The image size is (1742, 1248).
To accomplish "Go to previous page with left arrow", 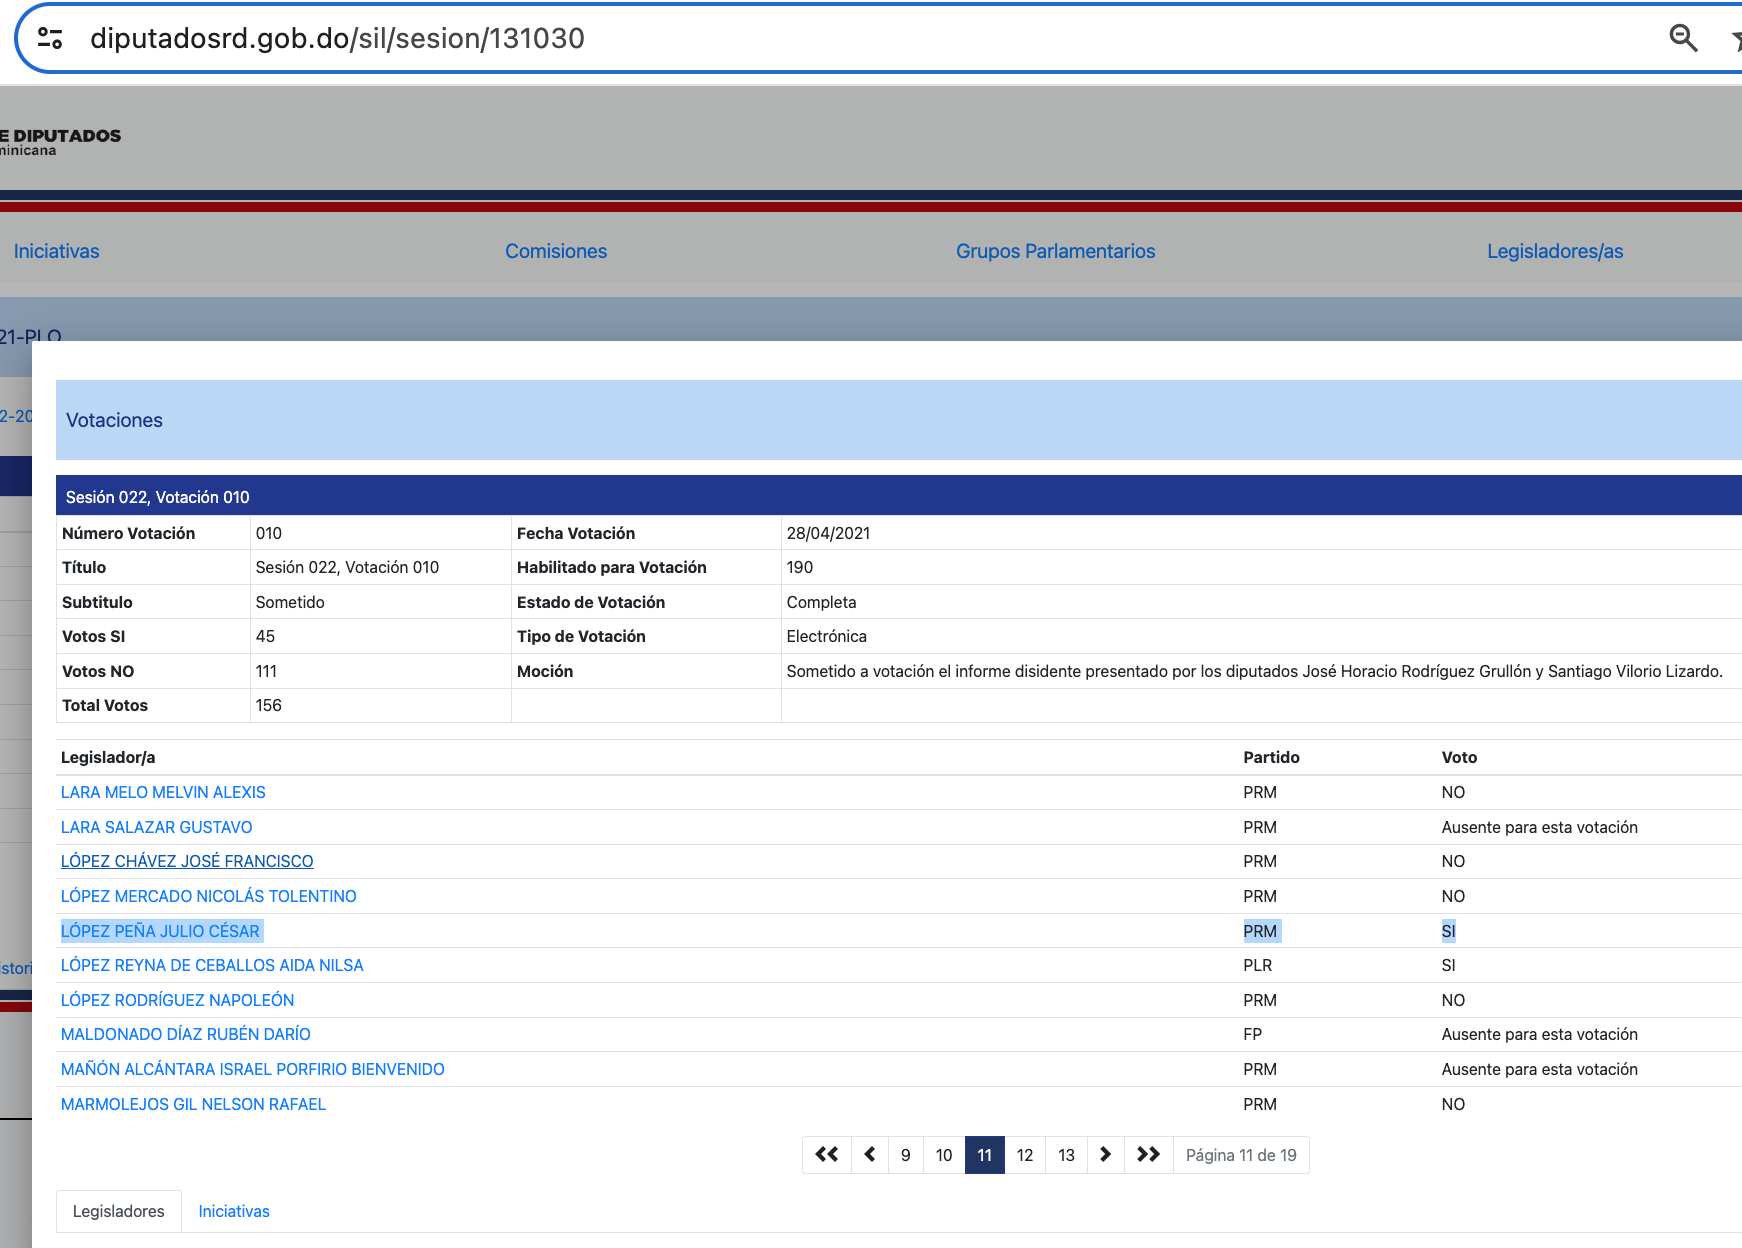I will [870, 1155].
